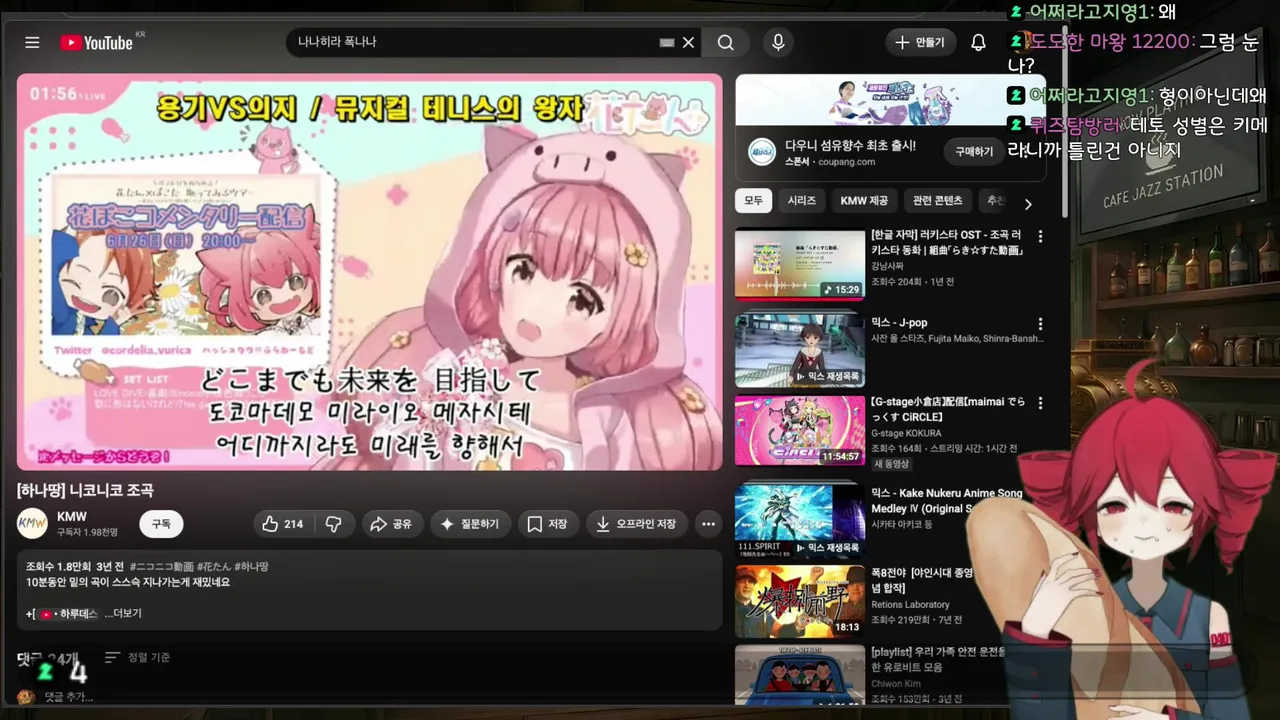Select the 시리즈 filter chip
The image size is (1280, 720).
click(801, 201)
